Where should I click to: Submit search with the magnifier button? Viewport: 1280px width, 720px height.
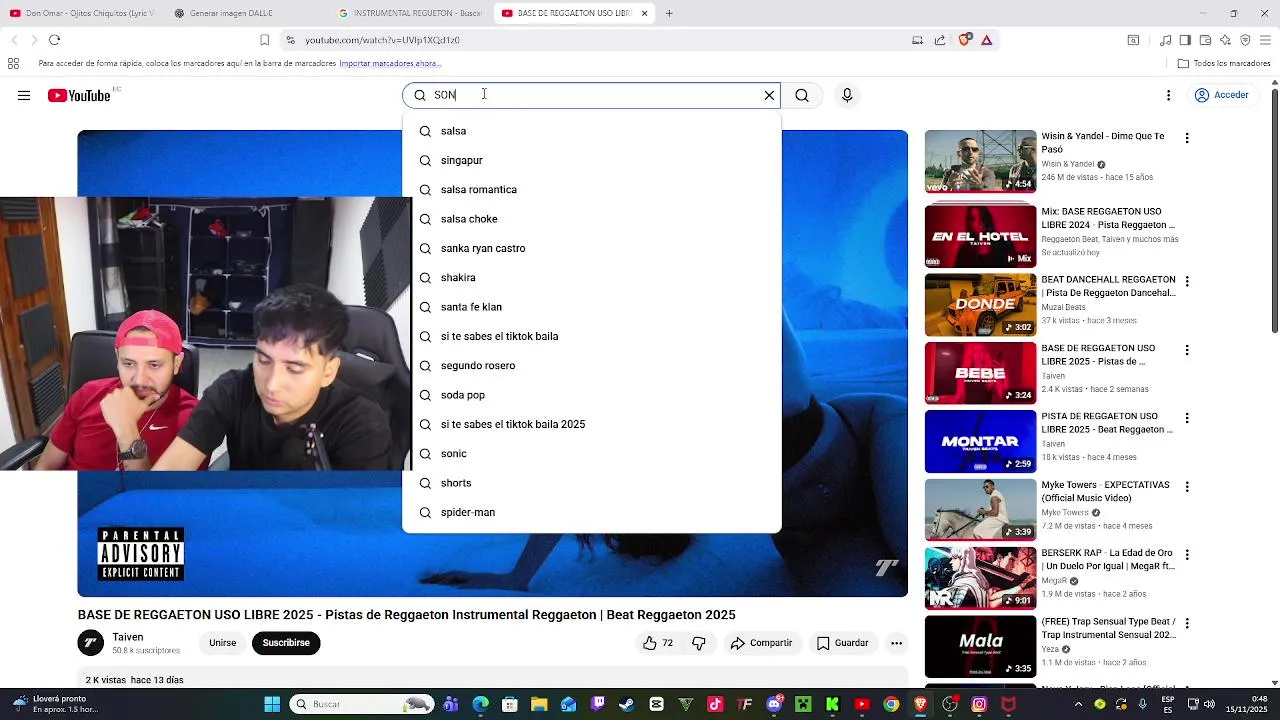[x=802, y=95]
